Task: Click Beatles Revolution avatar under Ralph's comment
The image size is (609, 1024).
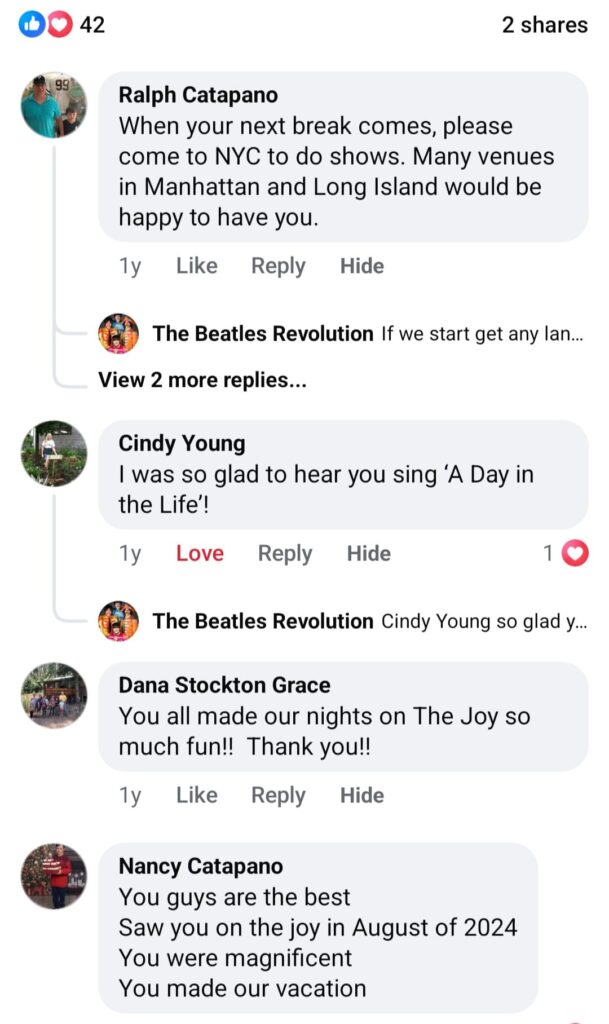Action: (x=119, y=334)
